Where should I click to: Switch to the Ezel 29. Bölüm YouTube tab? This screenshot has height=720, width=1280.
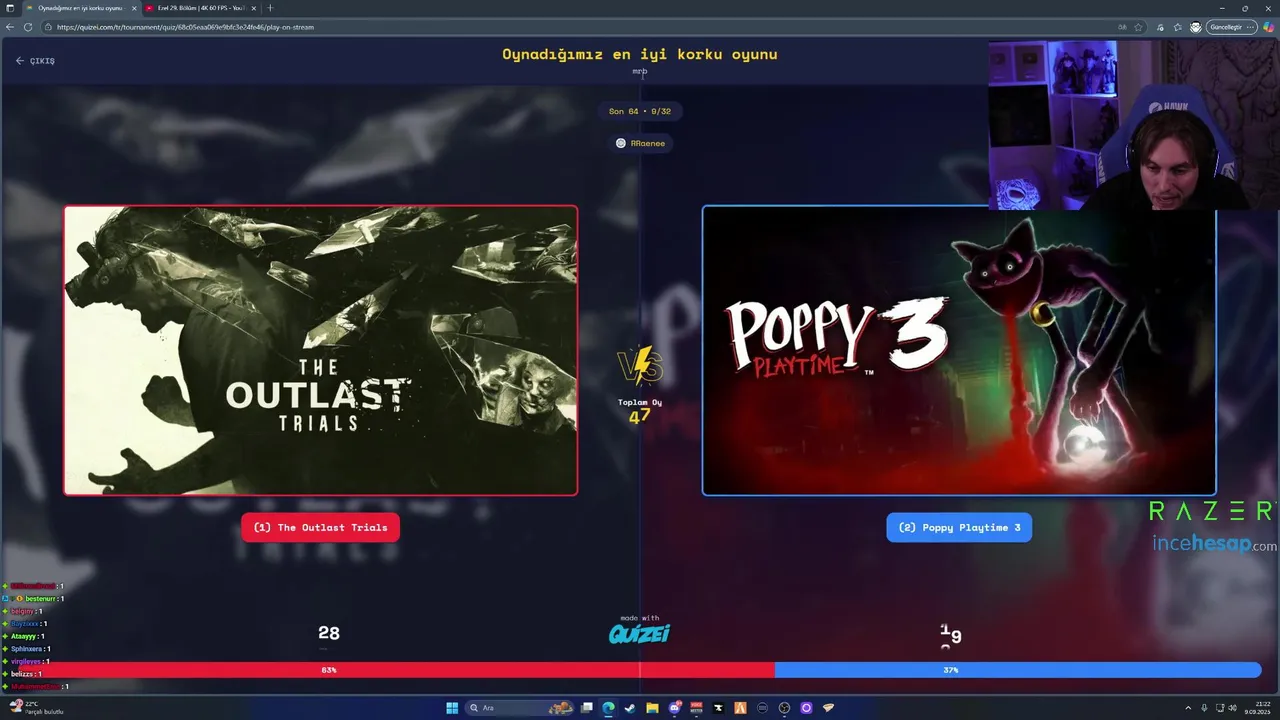[200, 8]
